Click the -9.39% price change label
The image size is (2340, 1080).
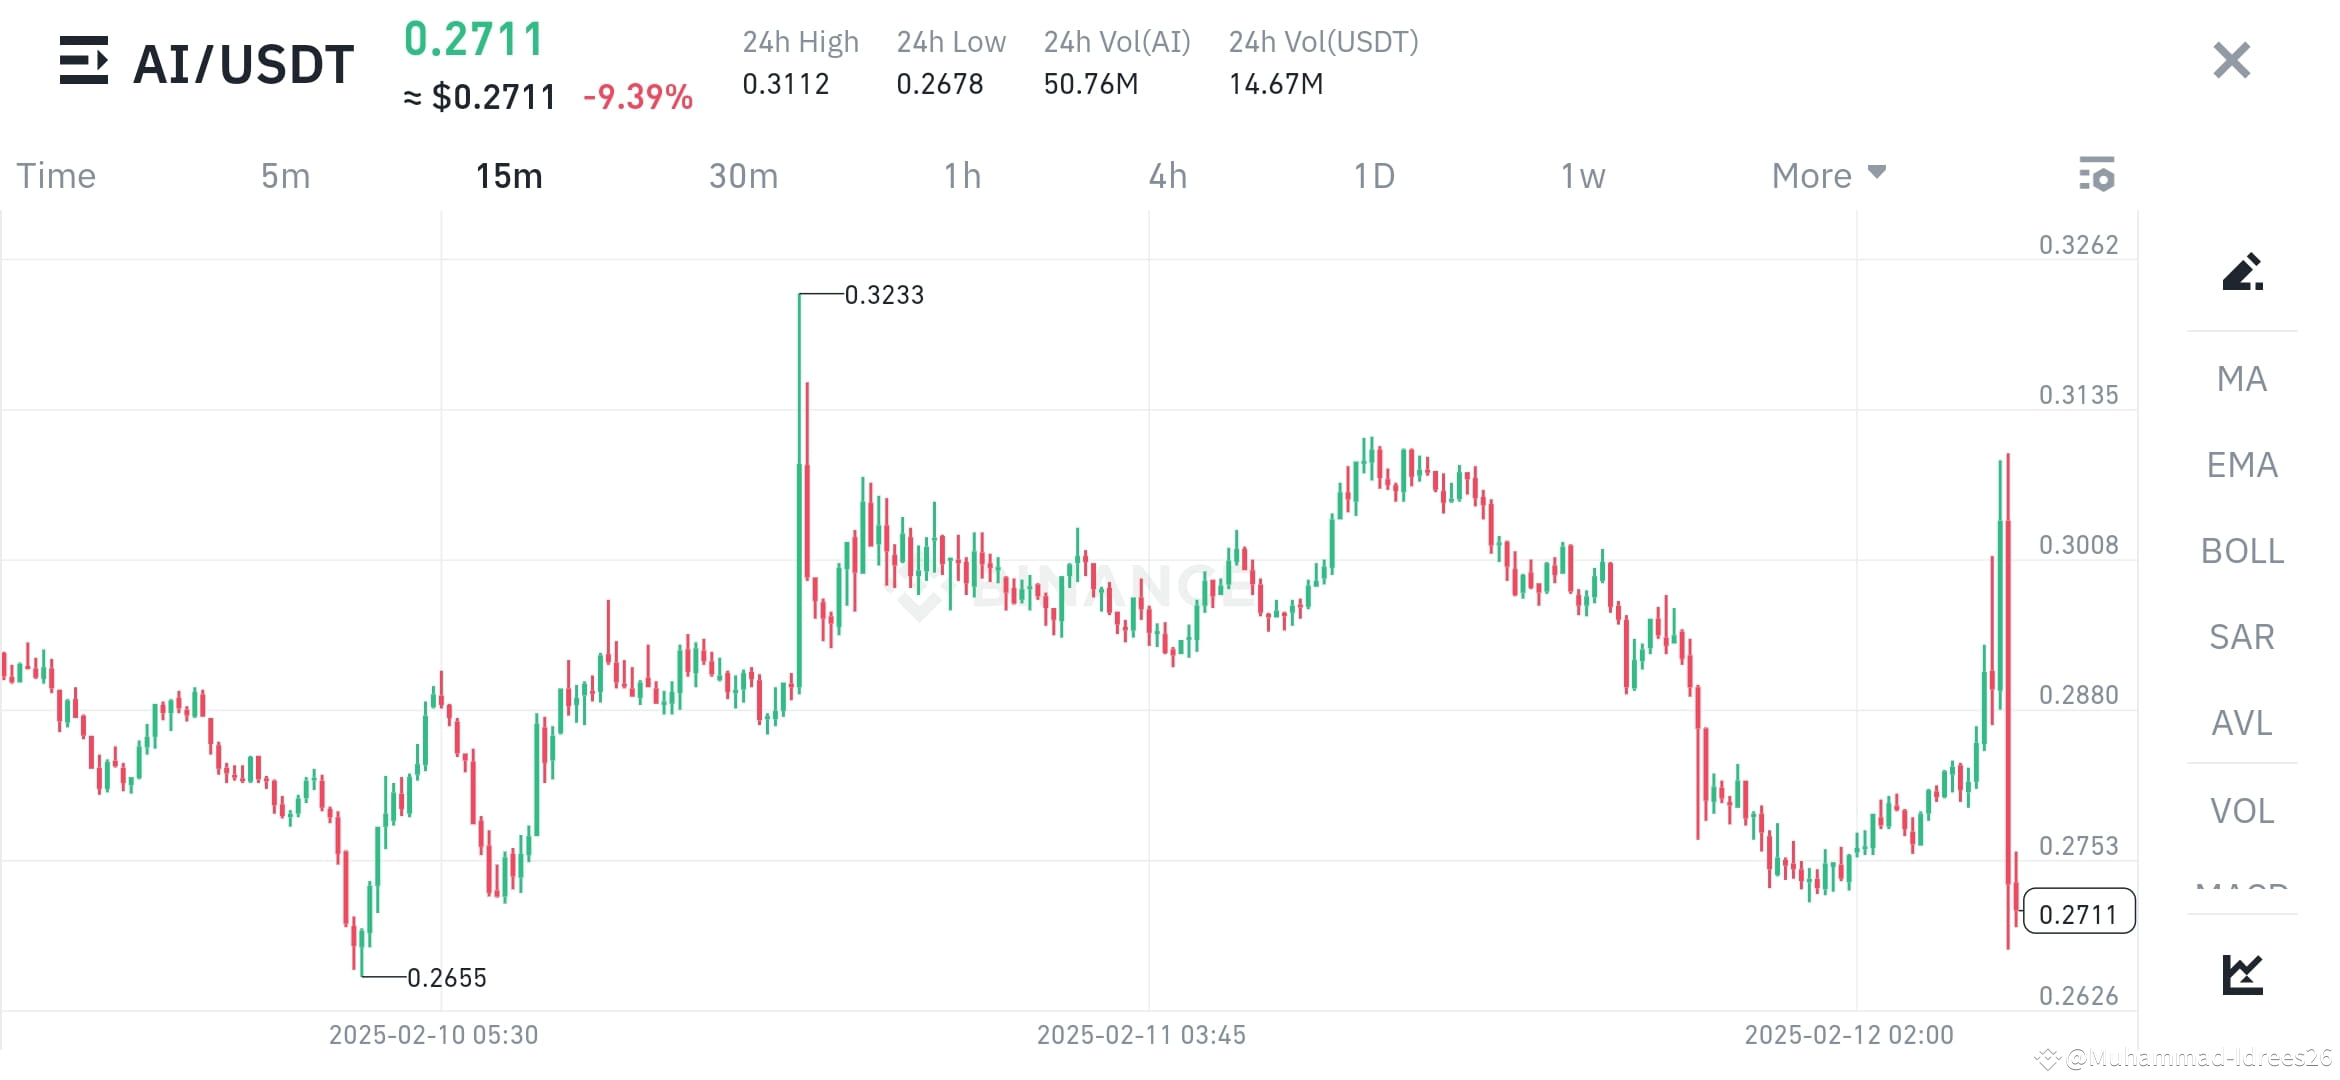pyautogui.click(x=638, y=97)
